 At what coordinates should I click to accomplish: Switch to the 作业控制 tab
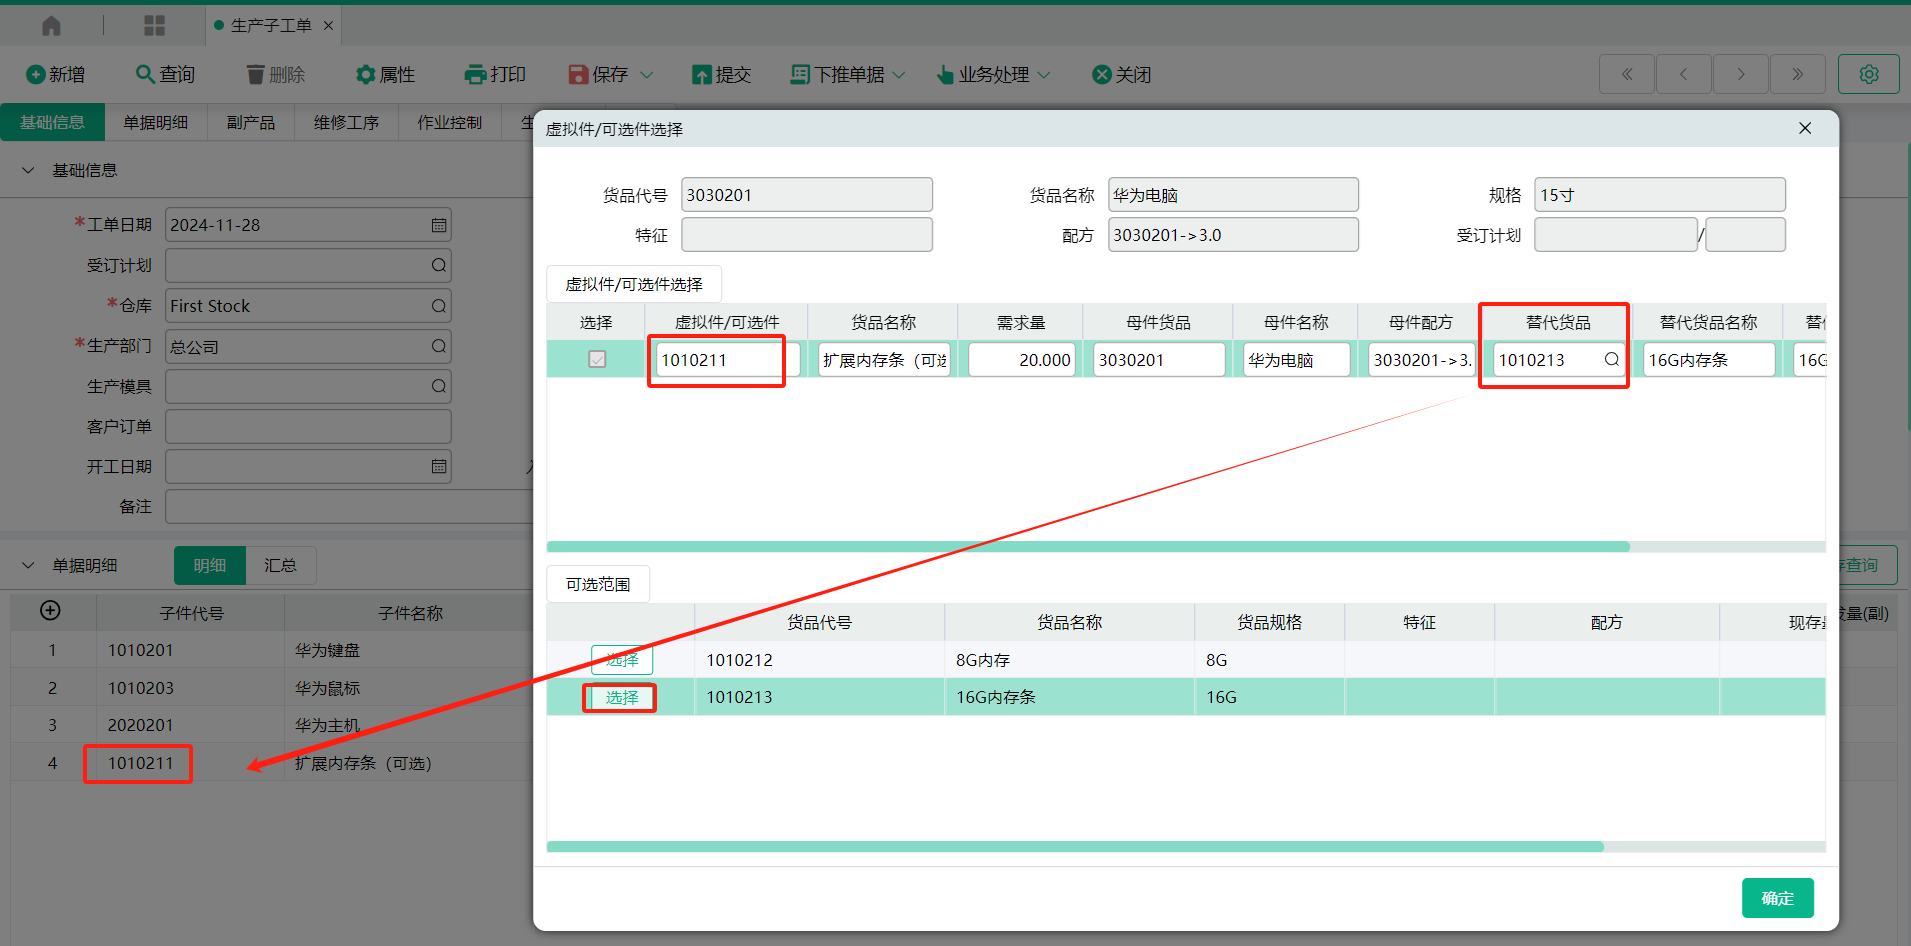(x=450, y=122)
